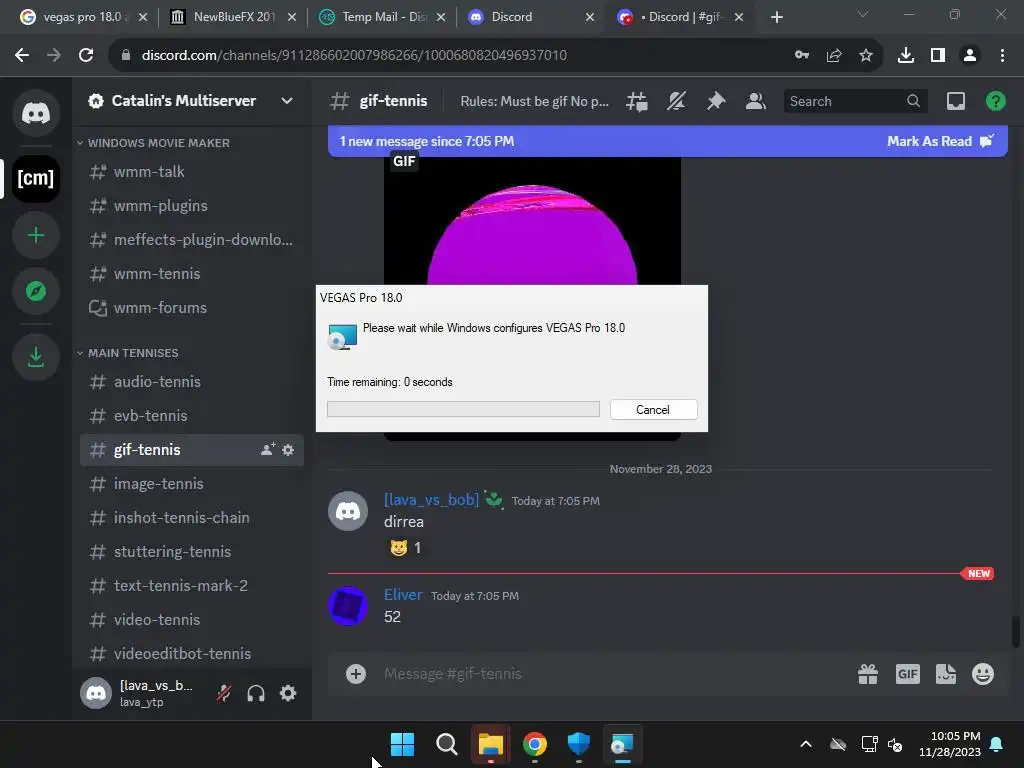Screen dimensions: 1024x768
Task: Click the chat scrollbar thumb
Action: pyautogui.click(x=1016, y=632)
